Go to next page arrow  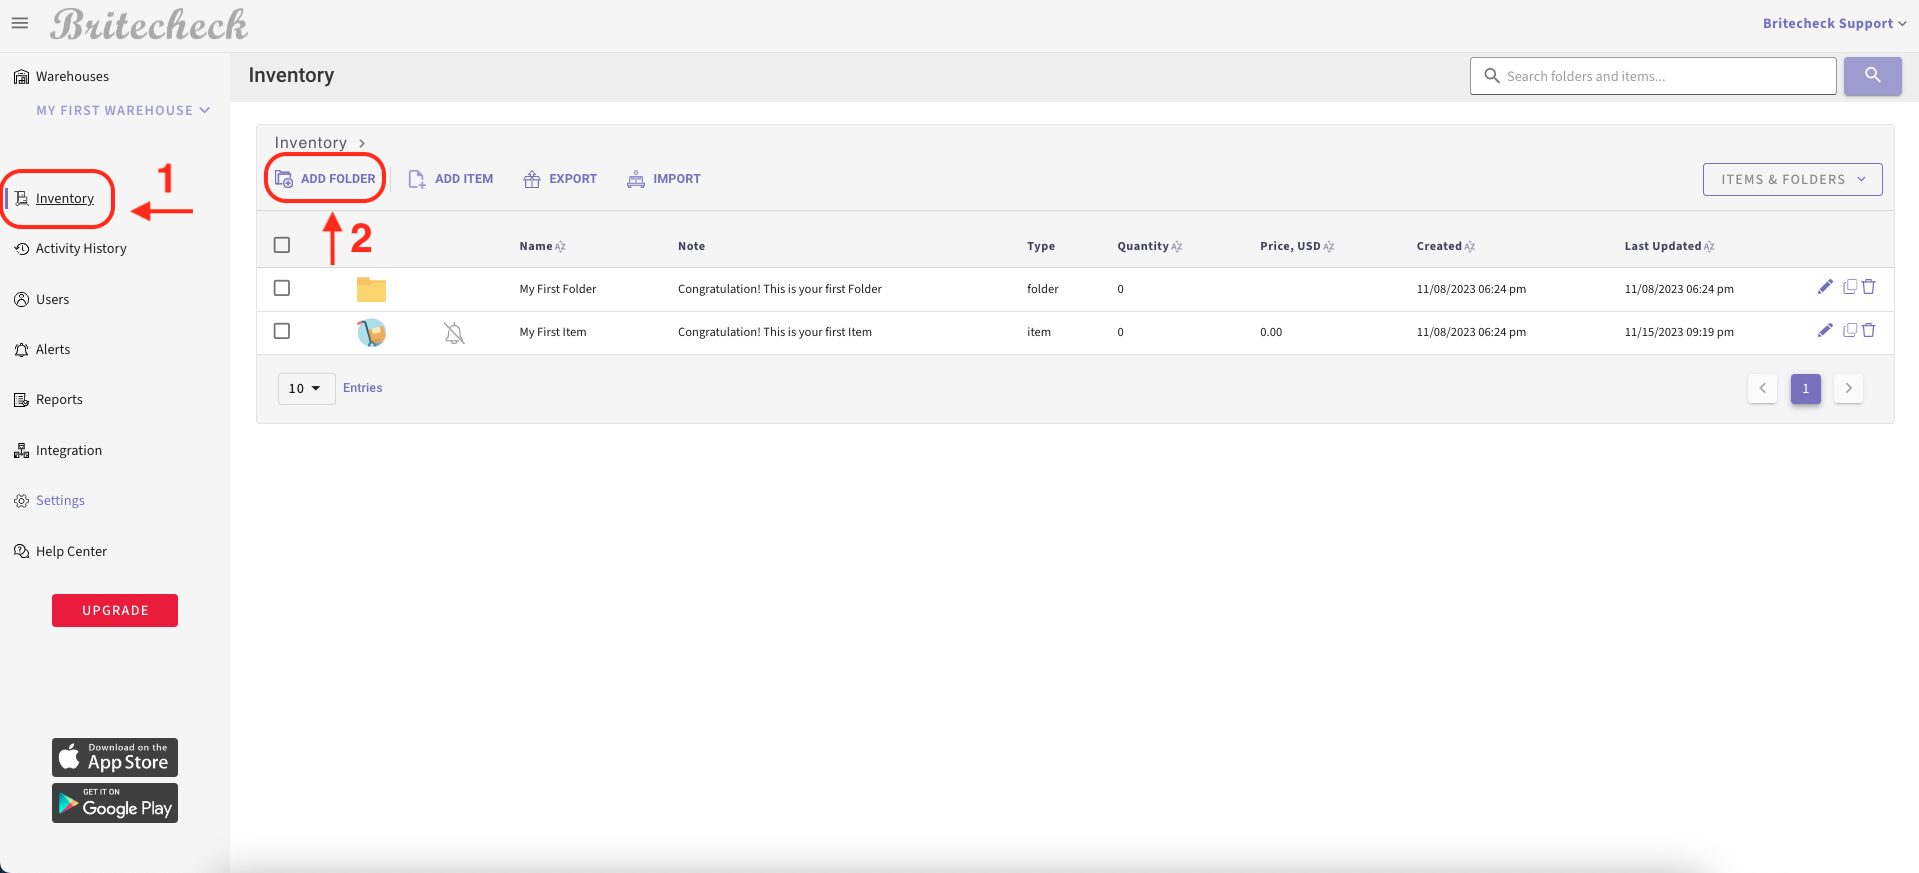(1848, 388)
